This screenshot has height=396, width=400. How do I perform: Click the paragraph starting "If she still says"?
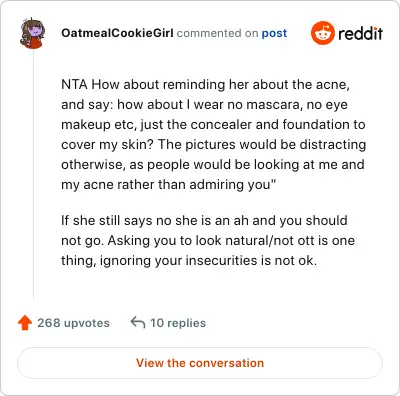(x=208, y=240)
